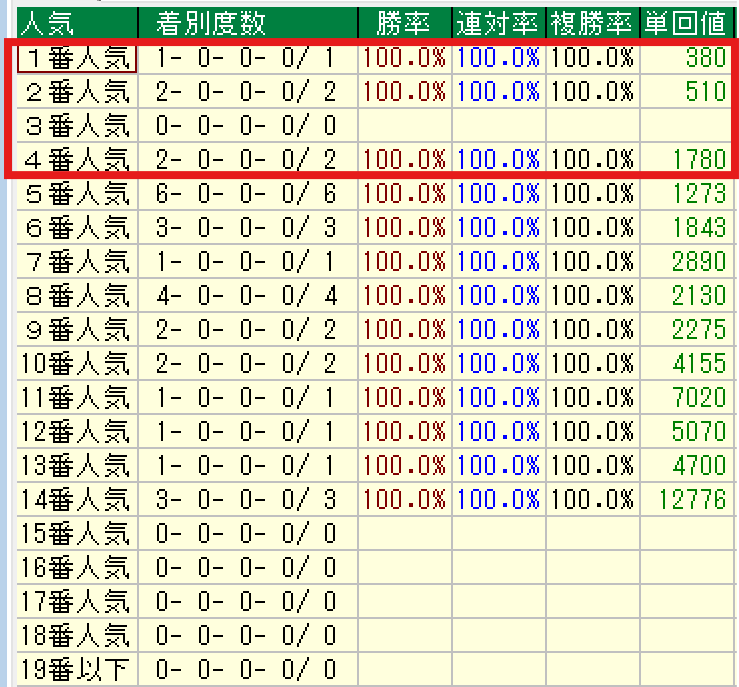Select the empty 3番人気 row label
The width and height of the screenshot is (739, 687).
tap(76, 126)
